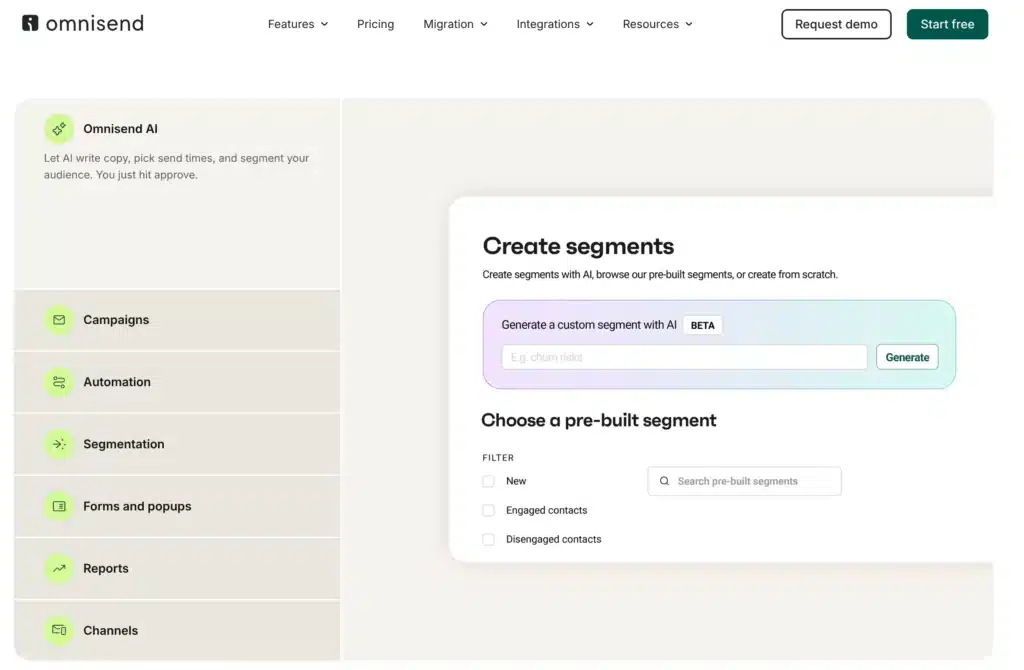Select the Reports tab label
This screenshot has height=670, width=1024.
[106, 568]
